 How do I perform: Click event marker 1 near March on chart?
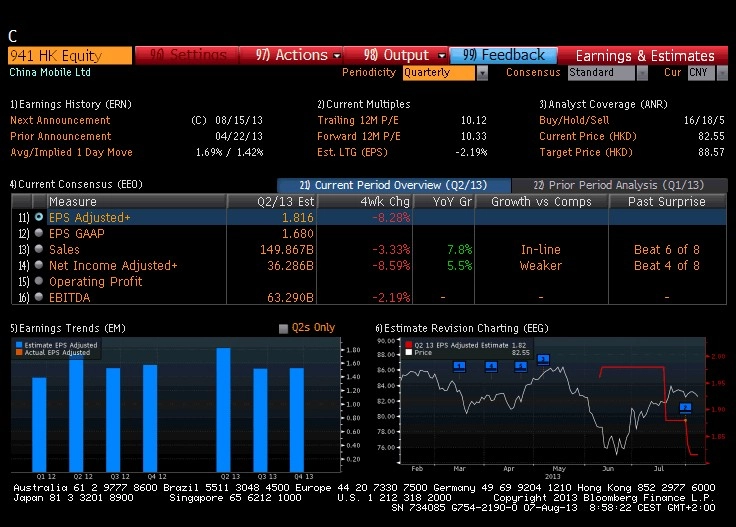[460, 367]
